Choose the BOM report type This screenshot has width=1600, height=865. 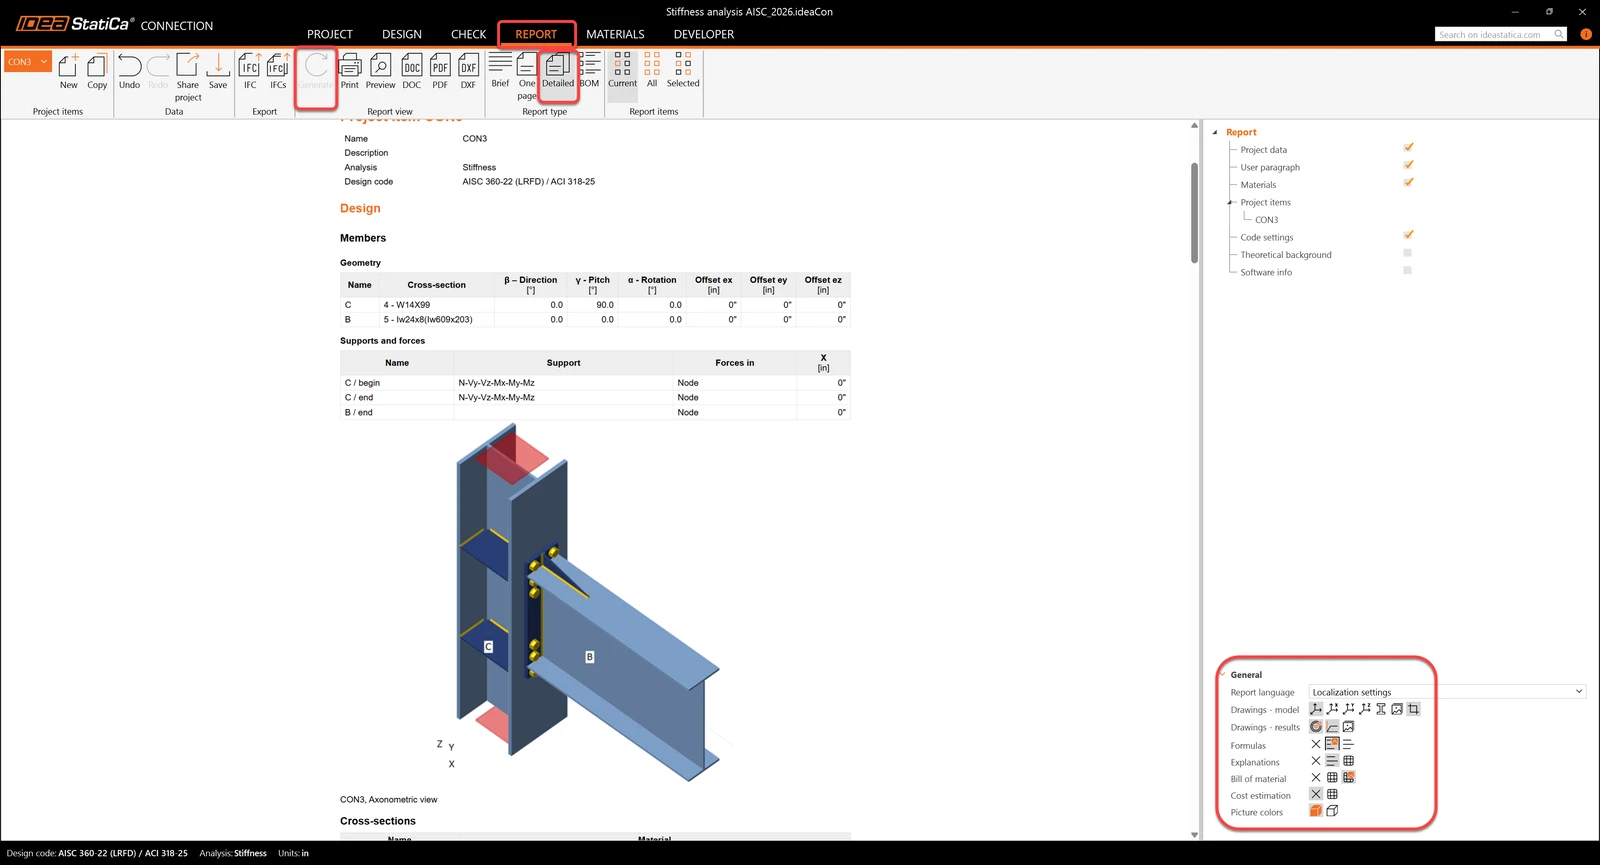coord(590,71)
